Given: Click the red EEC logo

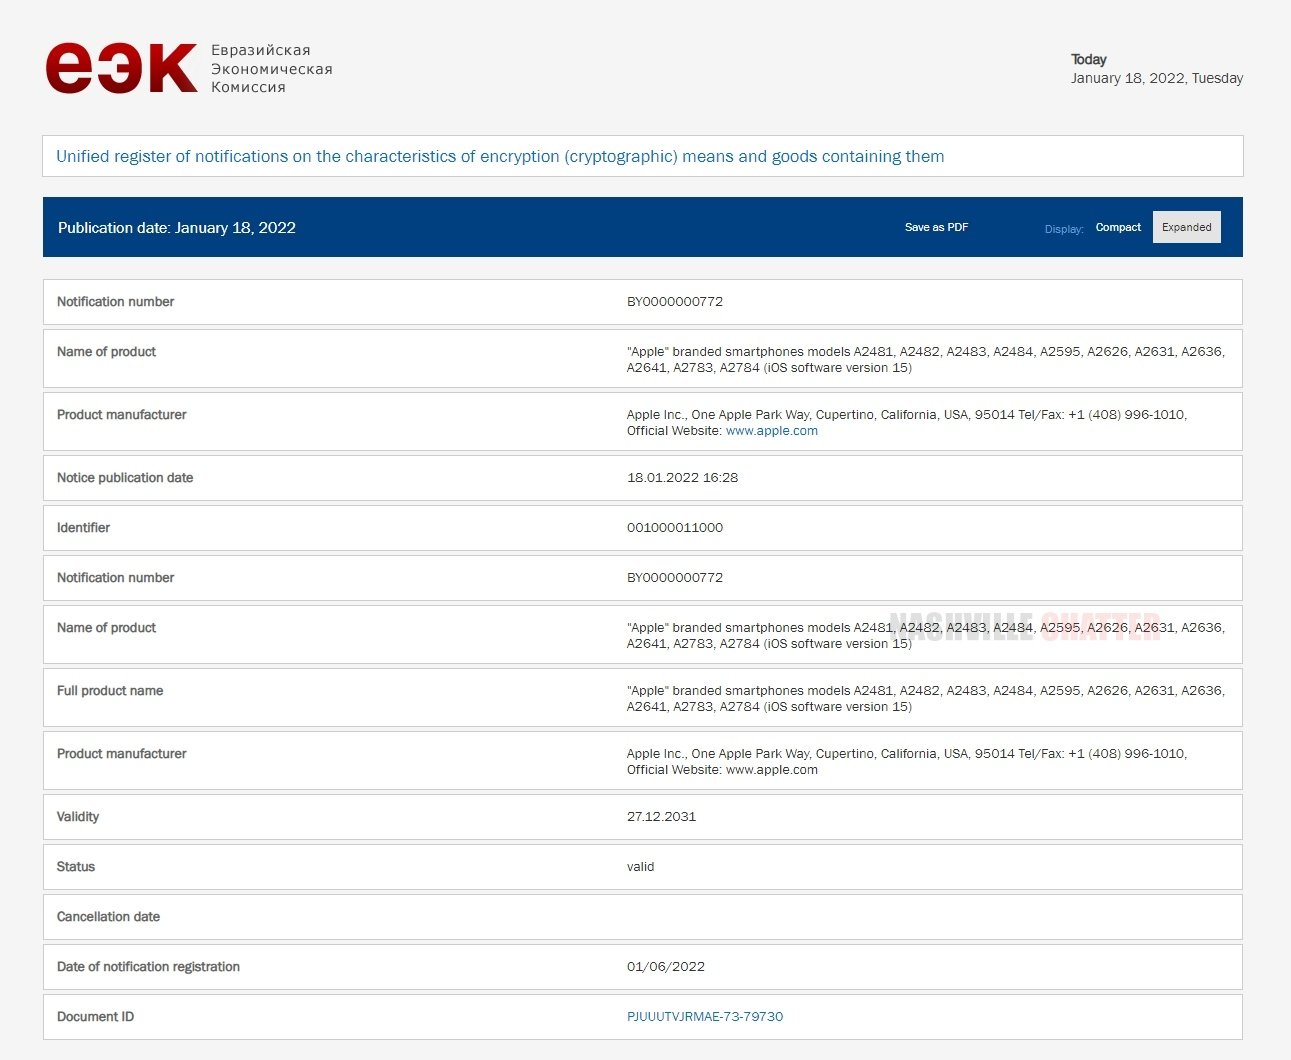Looking at the screenshot, I should [x=121, y=68].
